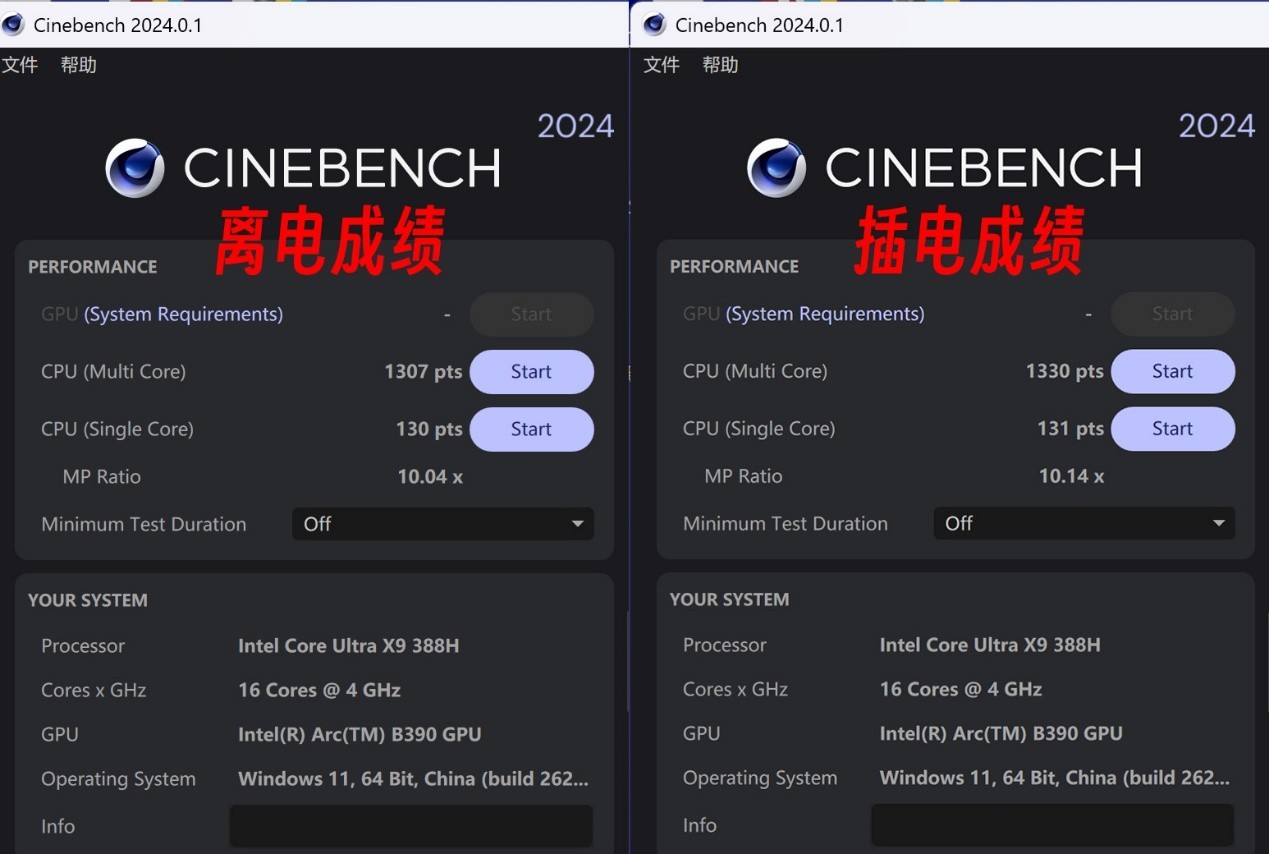Open the 文件 menu in the right window
Viewport: 1269px width, 854px height.
pyautogui.click(x=661, y=65)
